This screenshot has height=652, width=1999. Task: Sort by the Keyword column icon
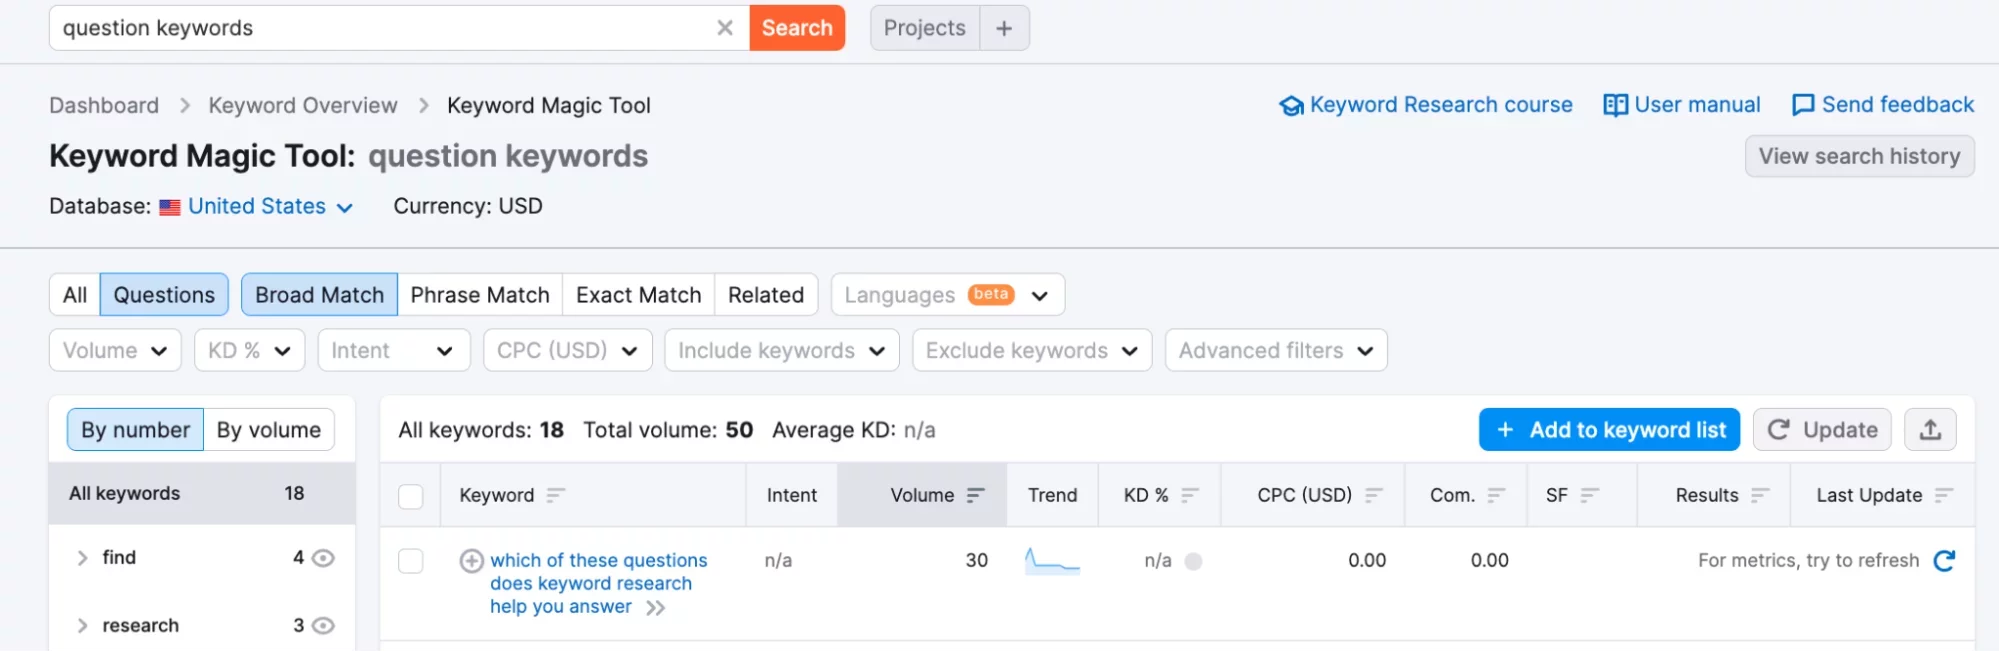click(556, 495)
